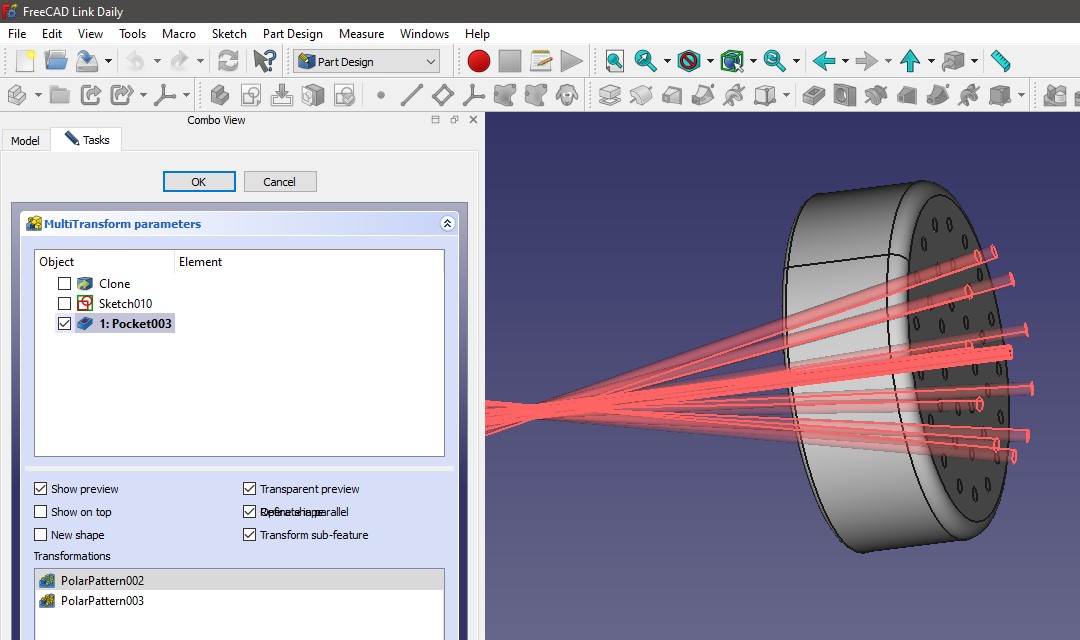Click the Fit All view icon

[x=614, y=61]
